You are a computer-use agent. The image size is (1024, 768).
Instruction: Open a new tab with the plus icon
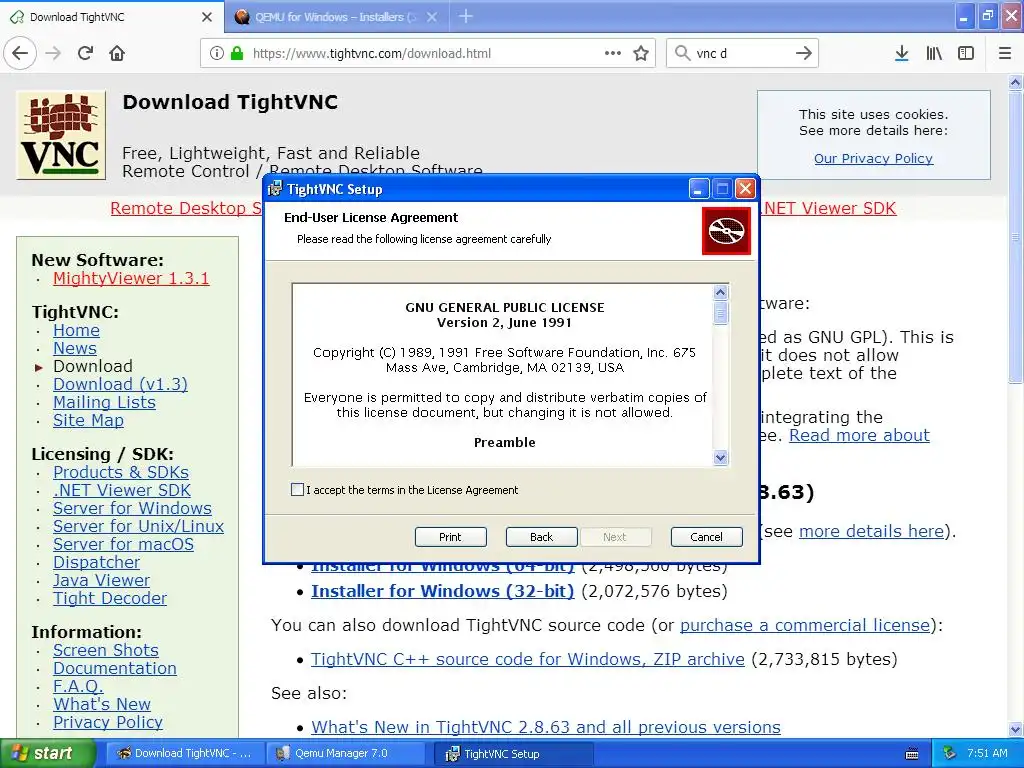tap(466, 16)
